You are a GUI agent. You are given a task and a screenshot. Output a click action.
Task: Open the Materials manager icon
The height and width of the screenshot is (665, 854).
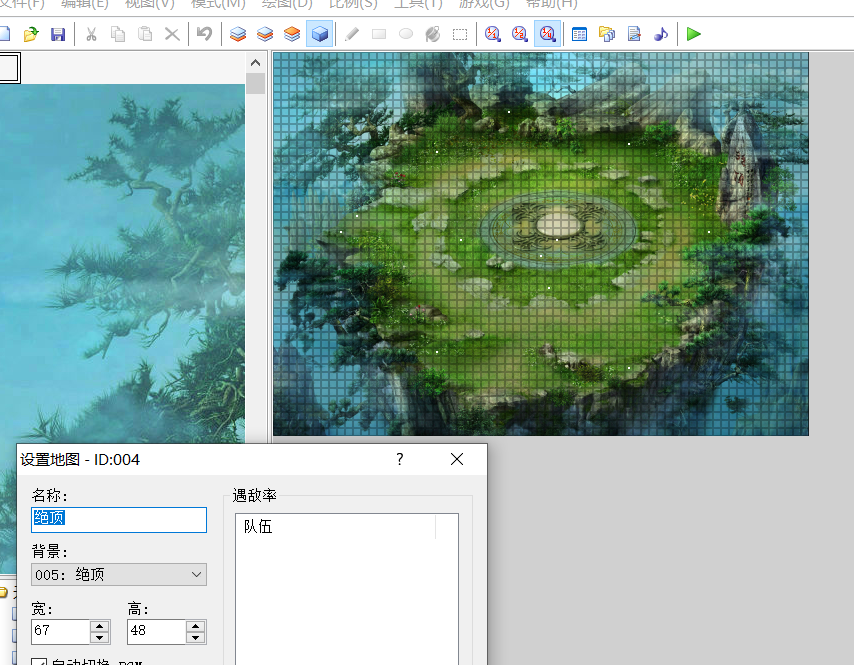point(607,34)
